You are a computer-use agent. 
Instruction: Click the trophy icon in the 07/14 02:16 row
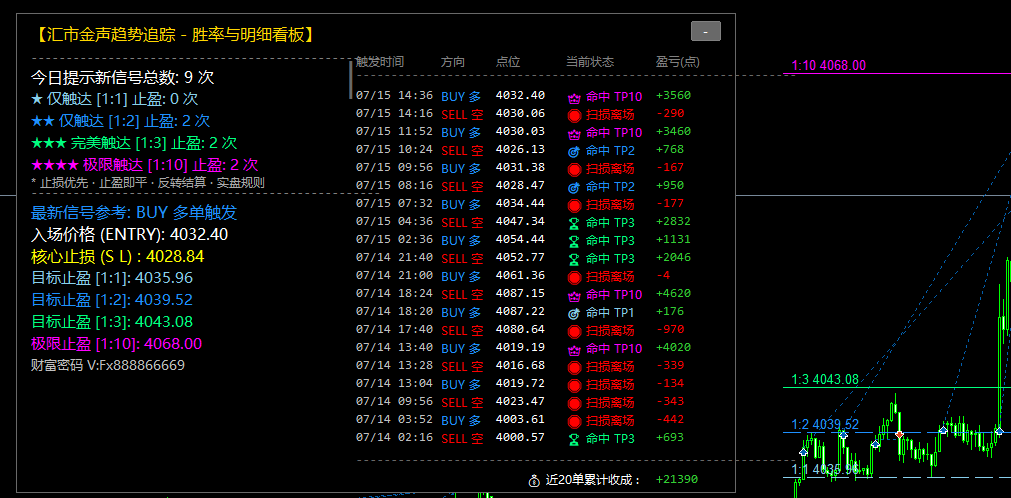[x=574, y=440]
